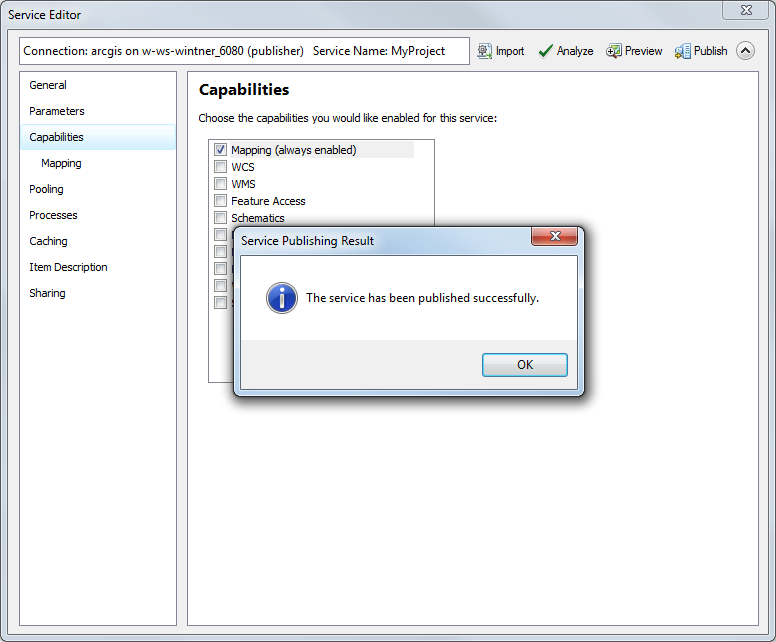Image resolution: width=776 pixels, height=642 pixels.
Task: Click the Capabilities heading text
Action: click(244, 90)
